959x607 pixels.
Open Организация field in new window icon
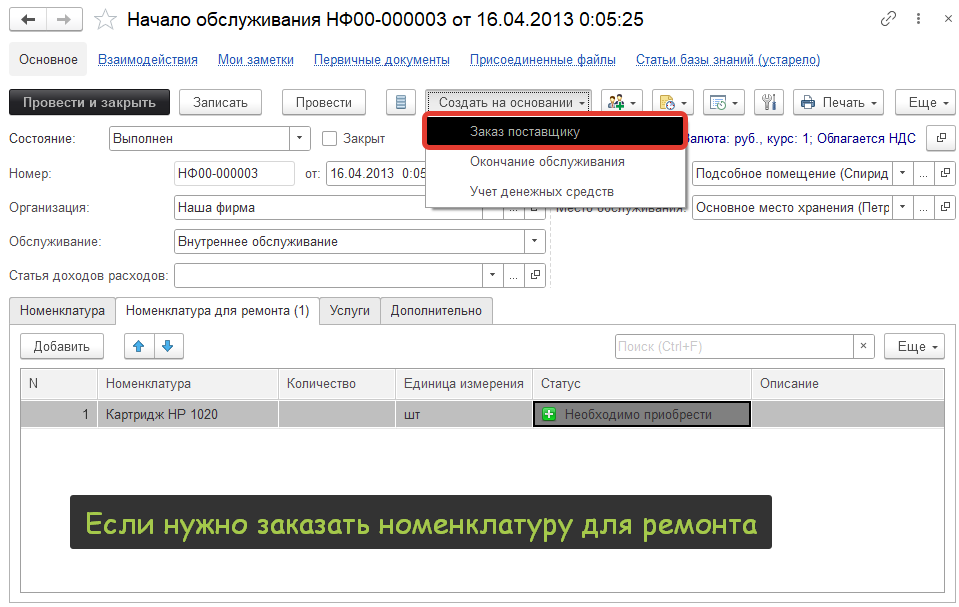click(535, 208)
